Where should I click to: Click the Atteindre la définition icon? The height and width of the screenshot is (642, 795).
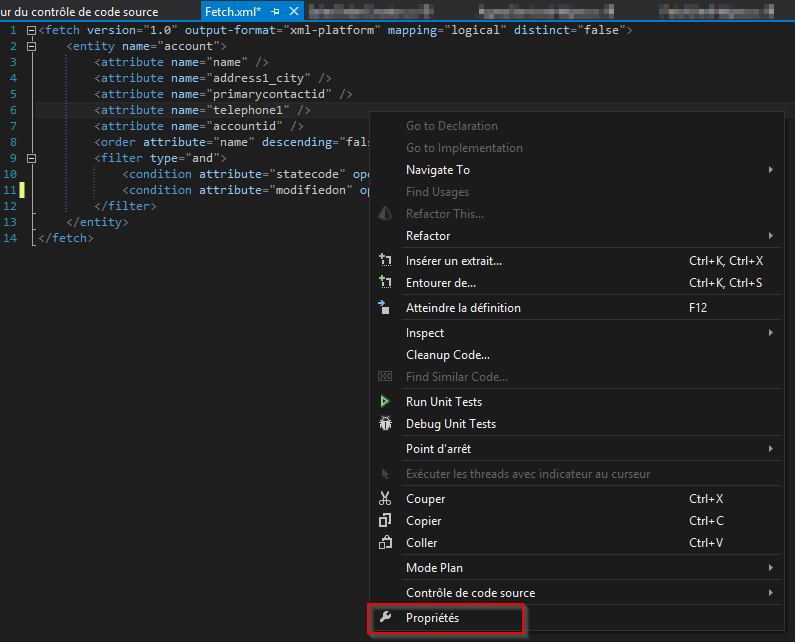click(x=384, y=307)
